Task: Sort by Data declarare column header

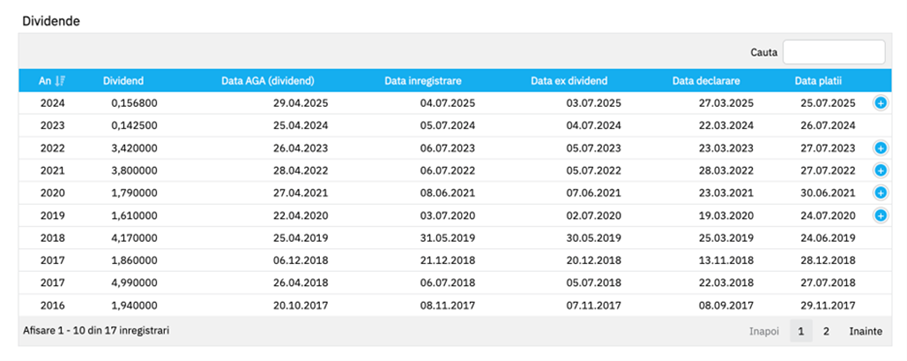Action: tap(706, 81)
